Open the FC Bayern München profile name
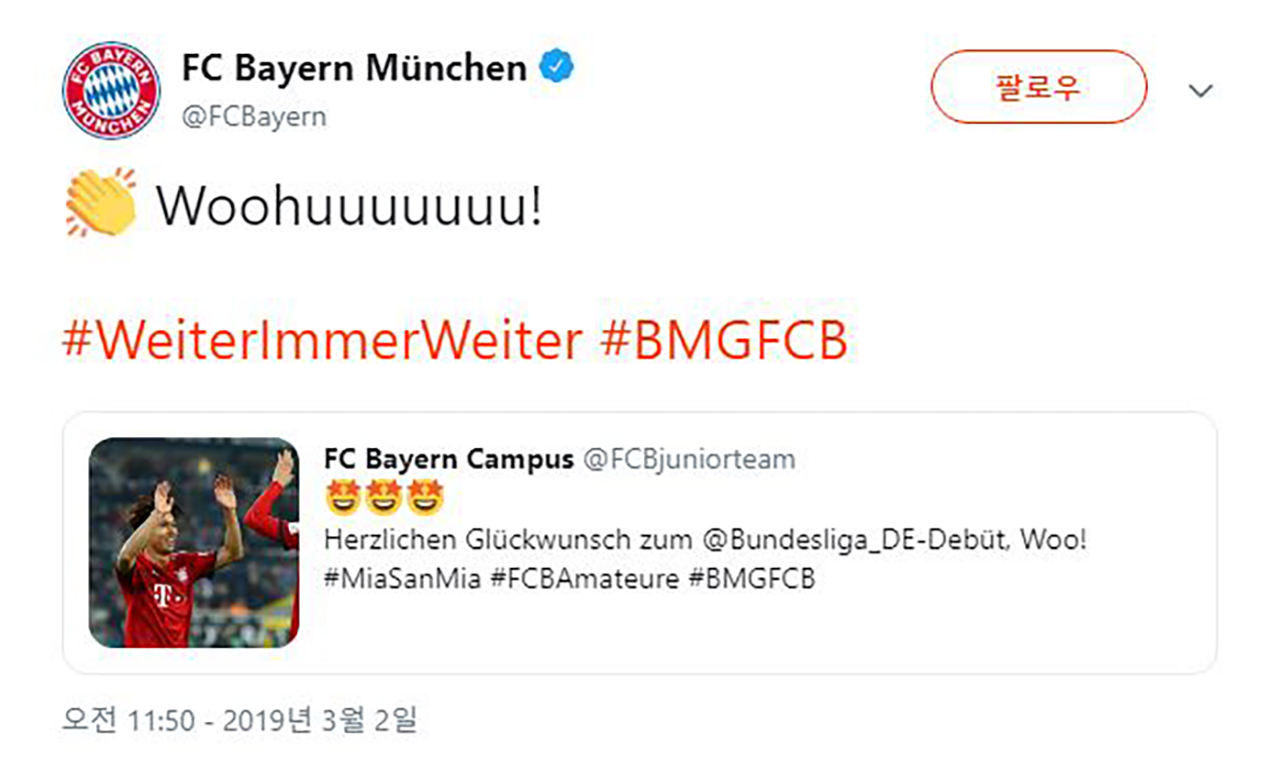The image size is (1280, 766). (x=354, y=69)
